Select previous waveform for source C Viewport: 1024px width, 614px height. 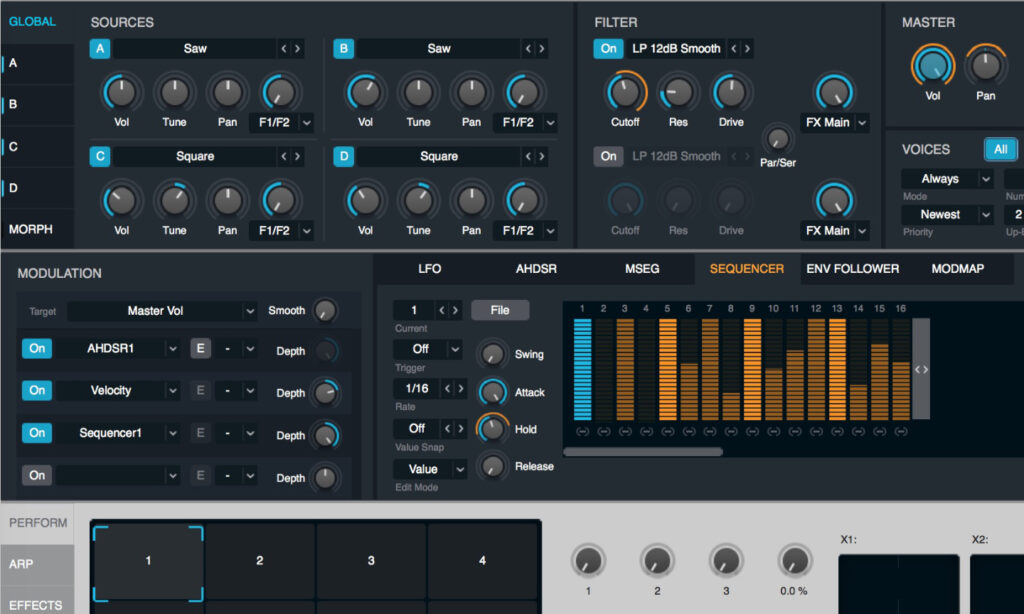coord(283,156)
